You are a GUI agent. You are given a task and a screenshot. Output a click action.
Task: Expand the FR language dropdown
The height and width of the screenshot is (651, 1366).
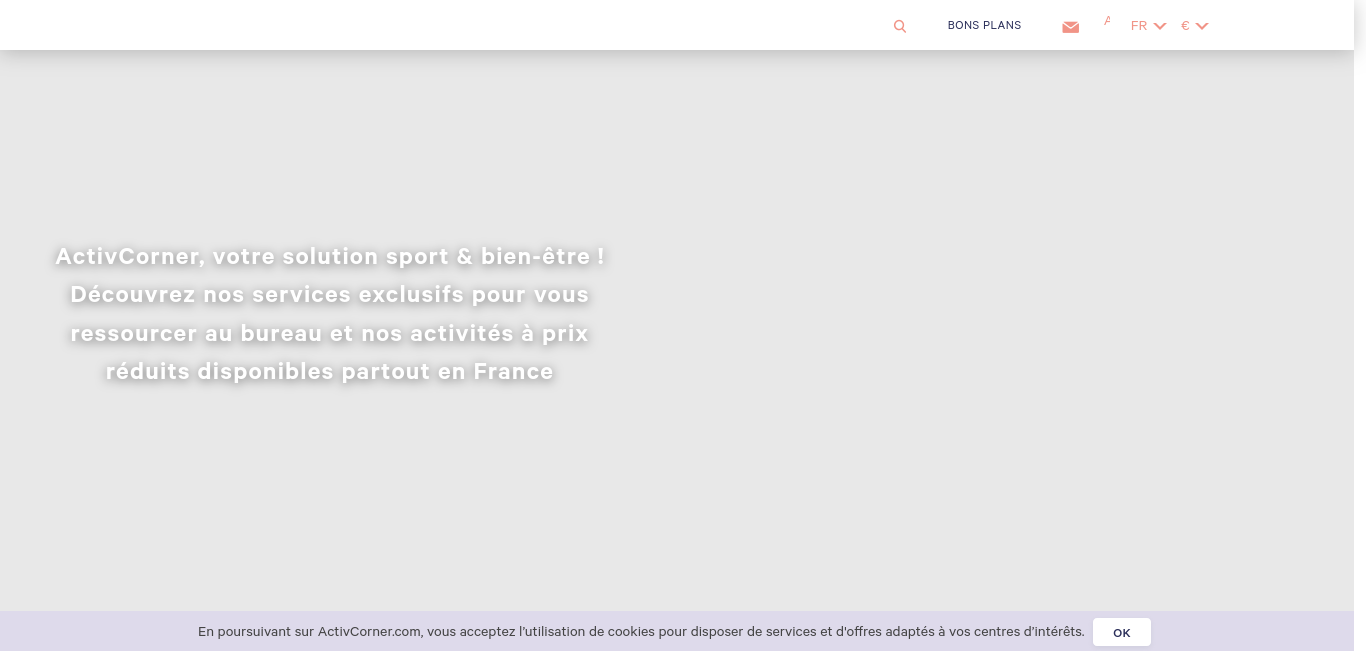[1148, 26]
